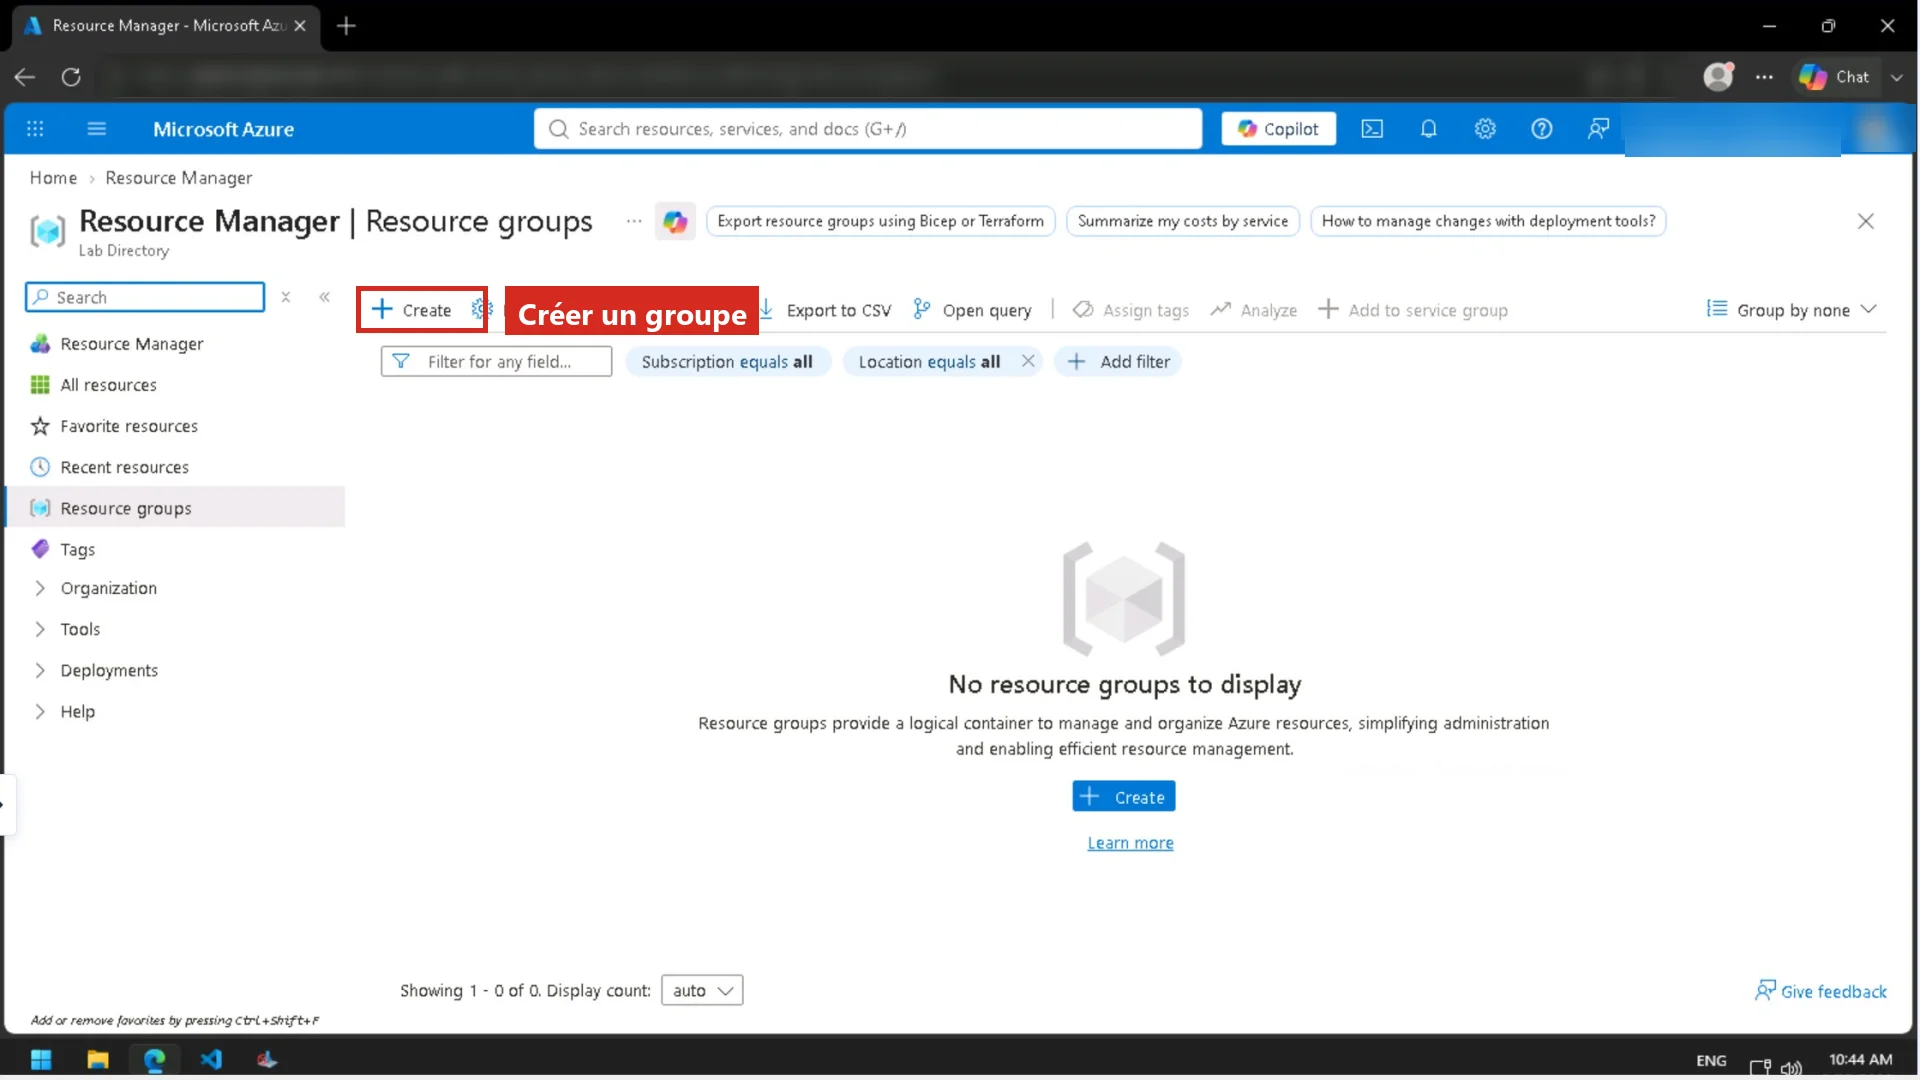Open the help question mark icon
Image resolution: width=1920 pixels, height=1080 pixels.
tap(1541, 129)
